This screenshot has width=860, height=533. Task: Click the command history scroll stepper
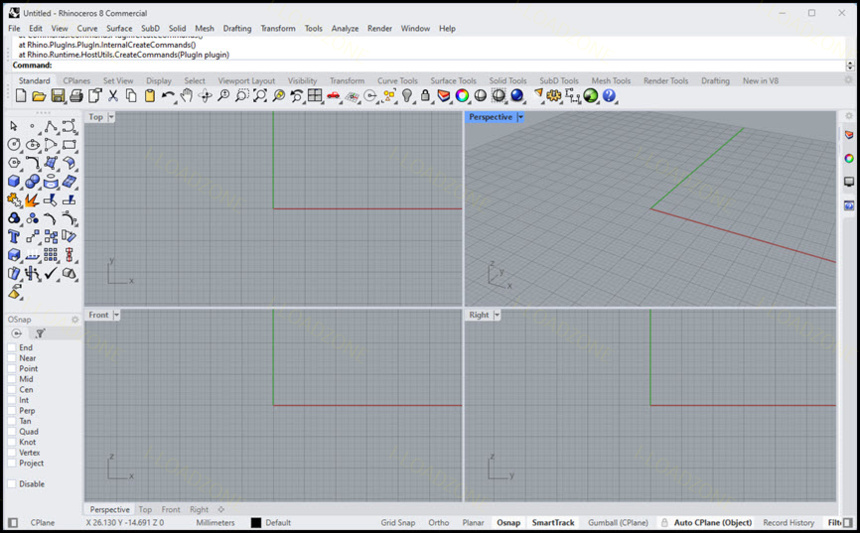pos(850,65)
